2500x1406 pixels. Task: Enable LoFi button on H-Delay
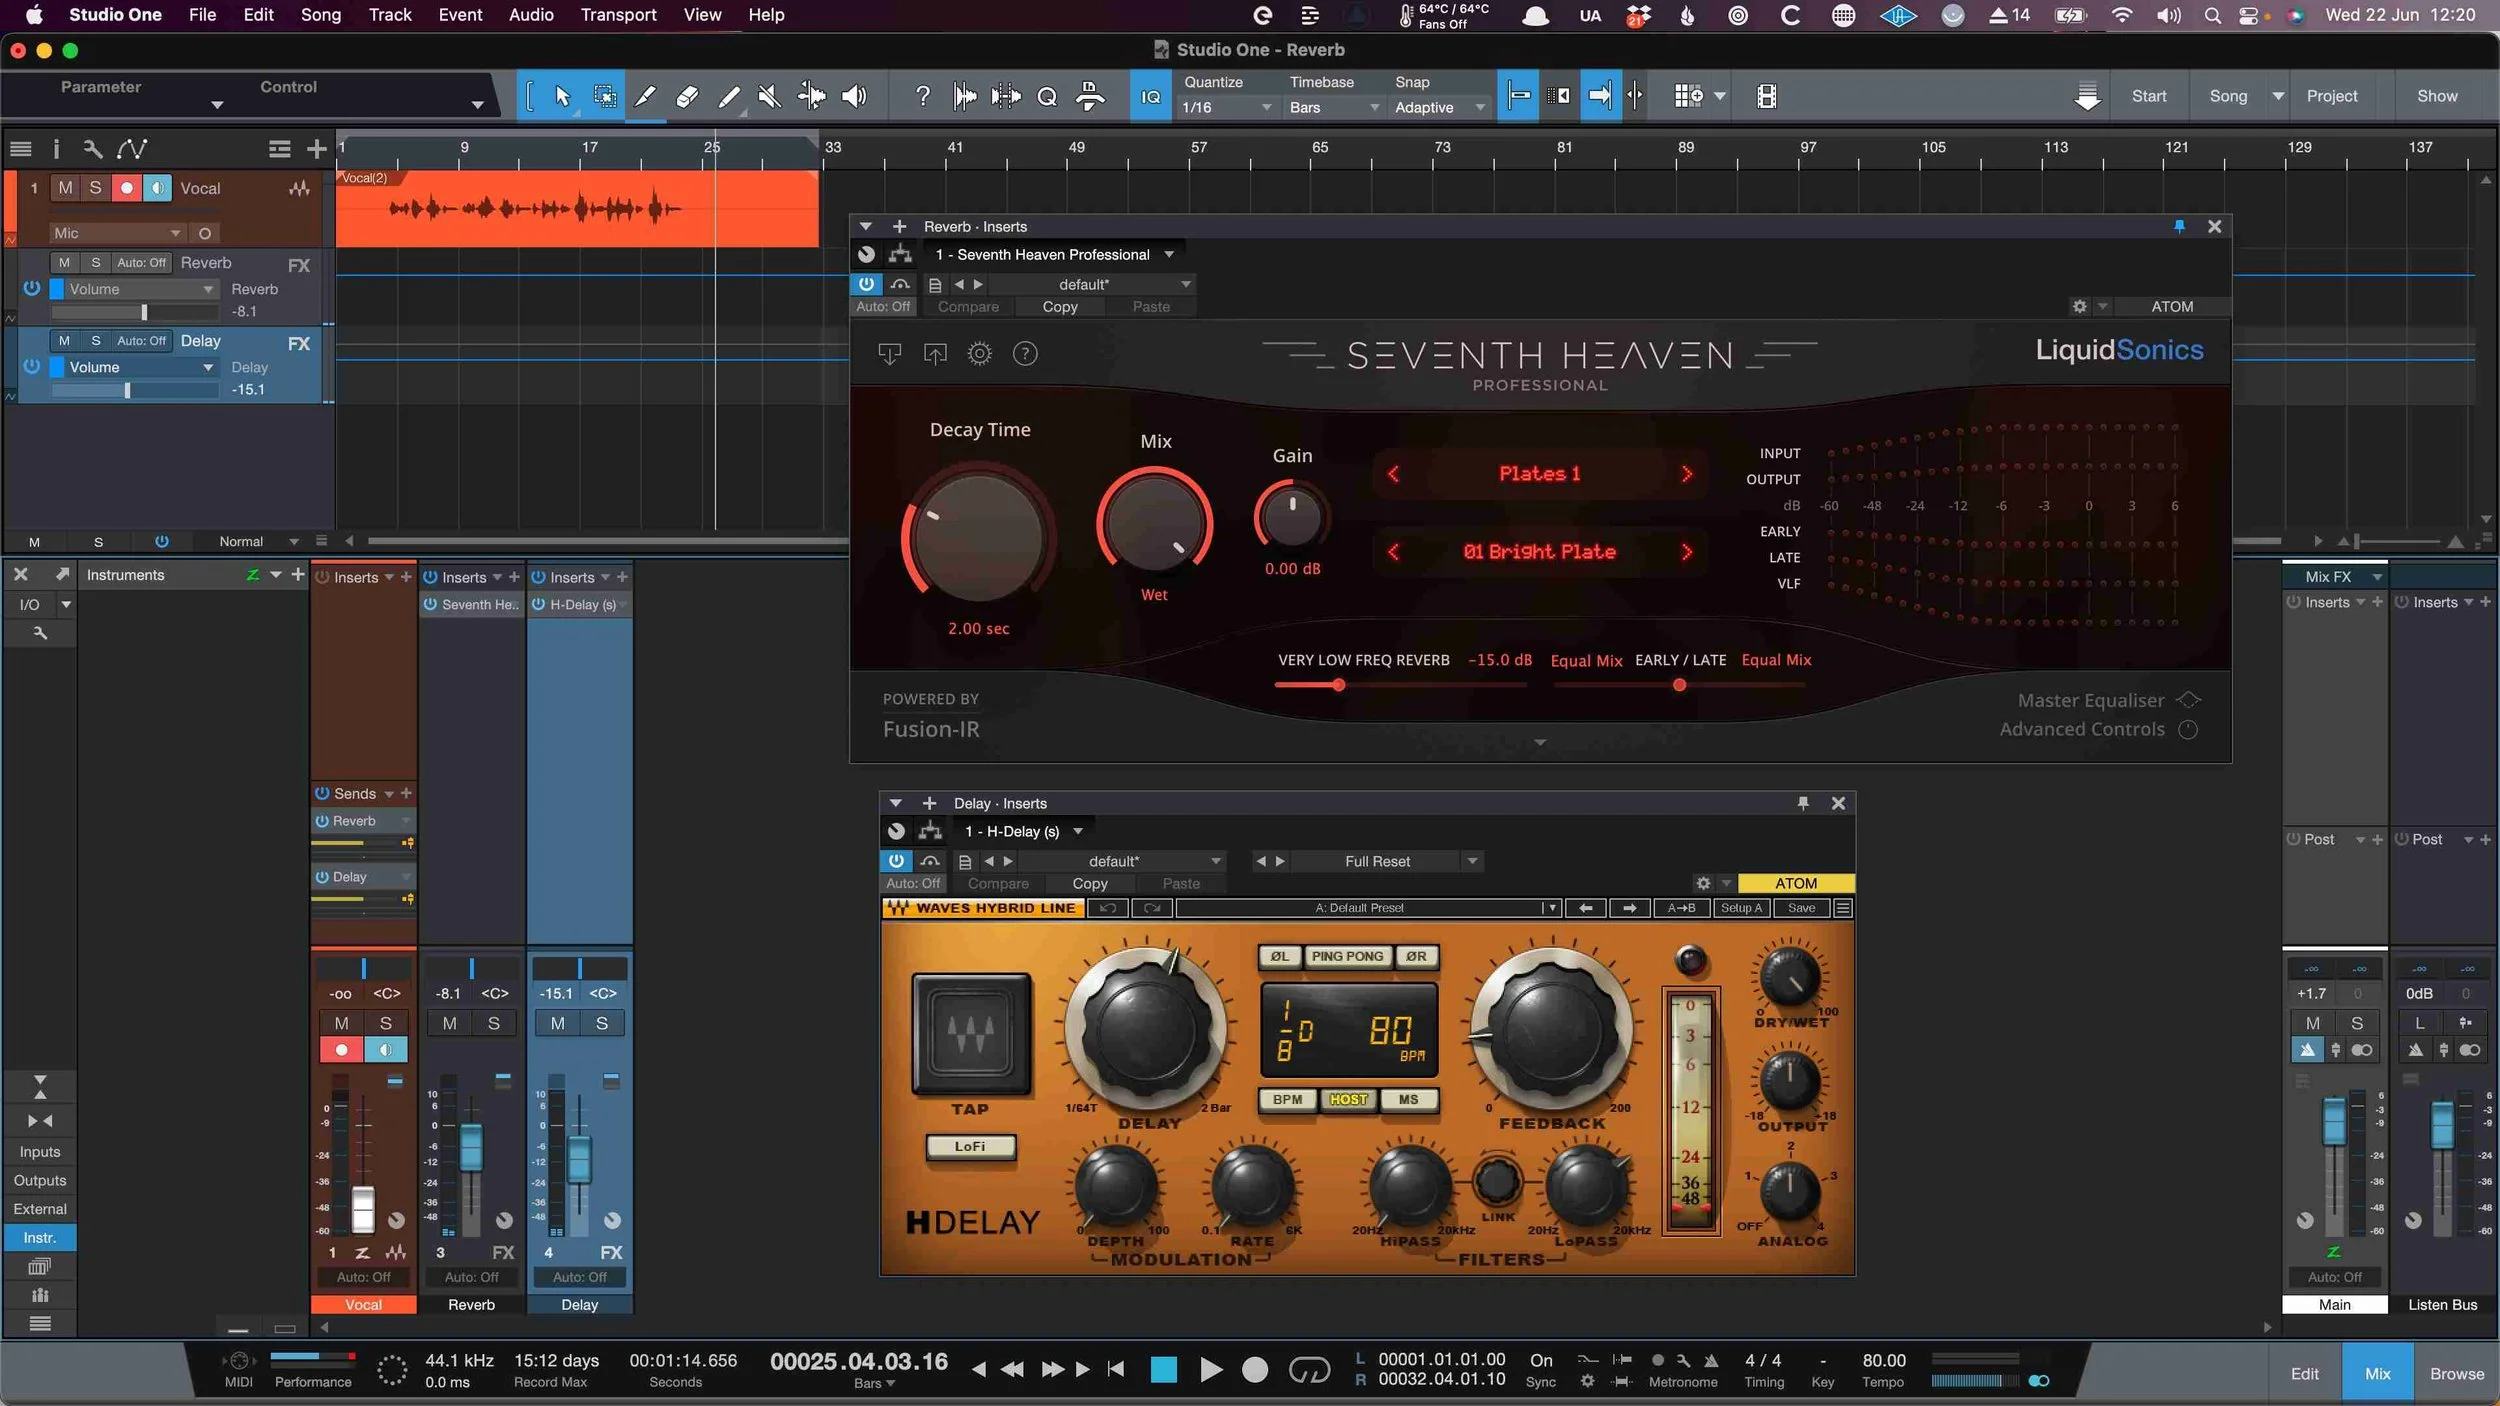[969, 1146]
